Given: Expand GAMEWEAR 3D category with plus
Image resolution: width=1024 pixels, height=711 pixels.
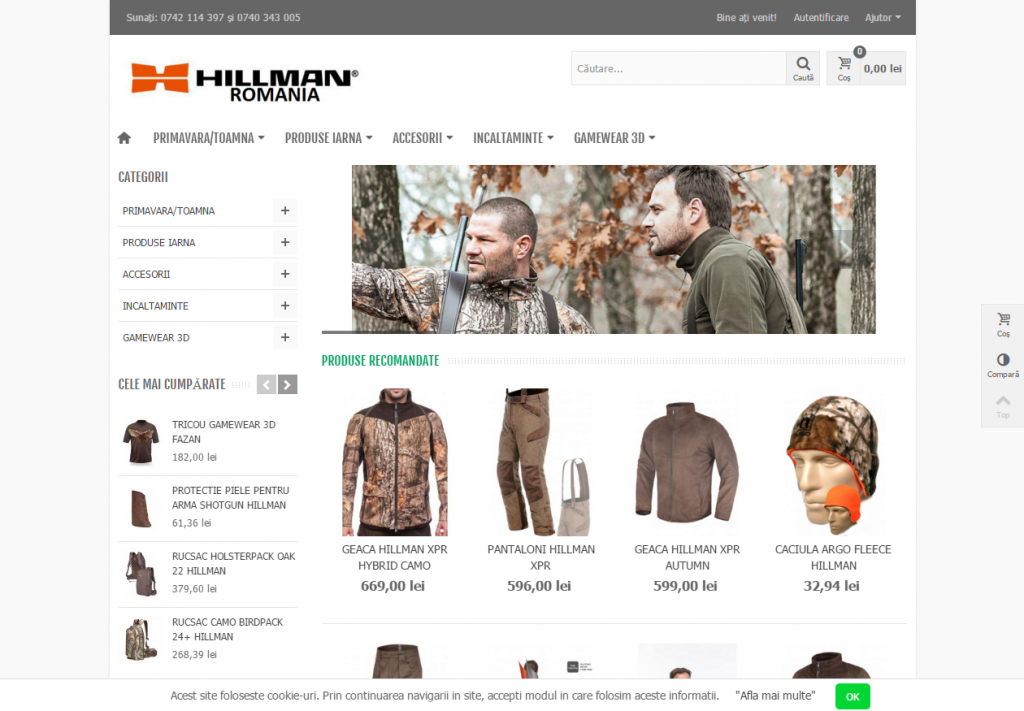Looking at the screenshot, I should click(x=285, y=338).
